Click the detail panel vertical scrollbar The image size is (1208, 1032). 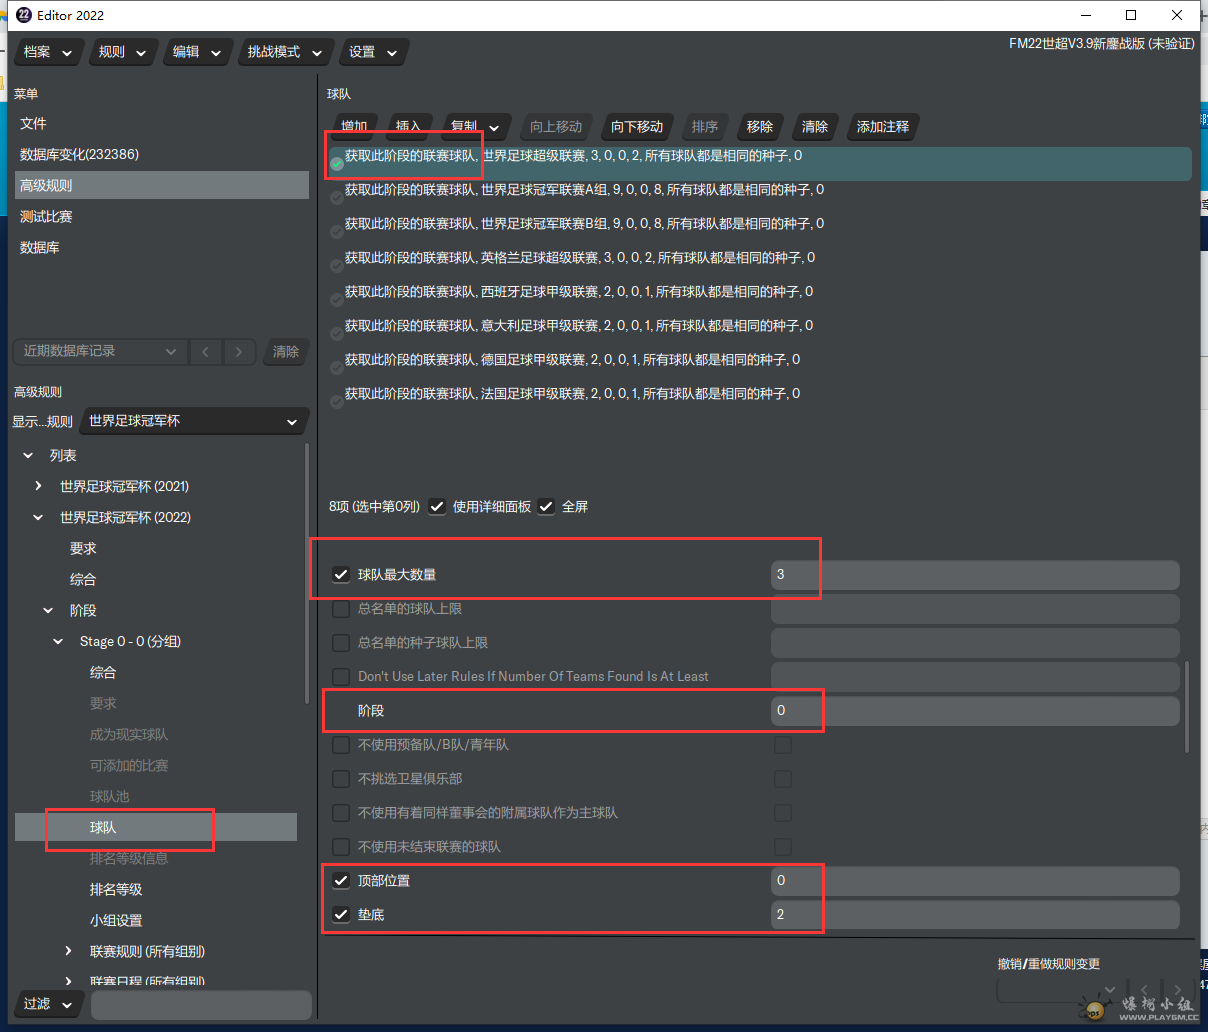pyautogui.click(x=1187, y=706)
